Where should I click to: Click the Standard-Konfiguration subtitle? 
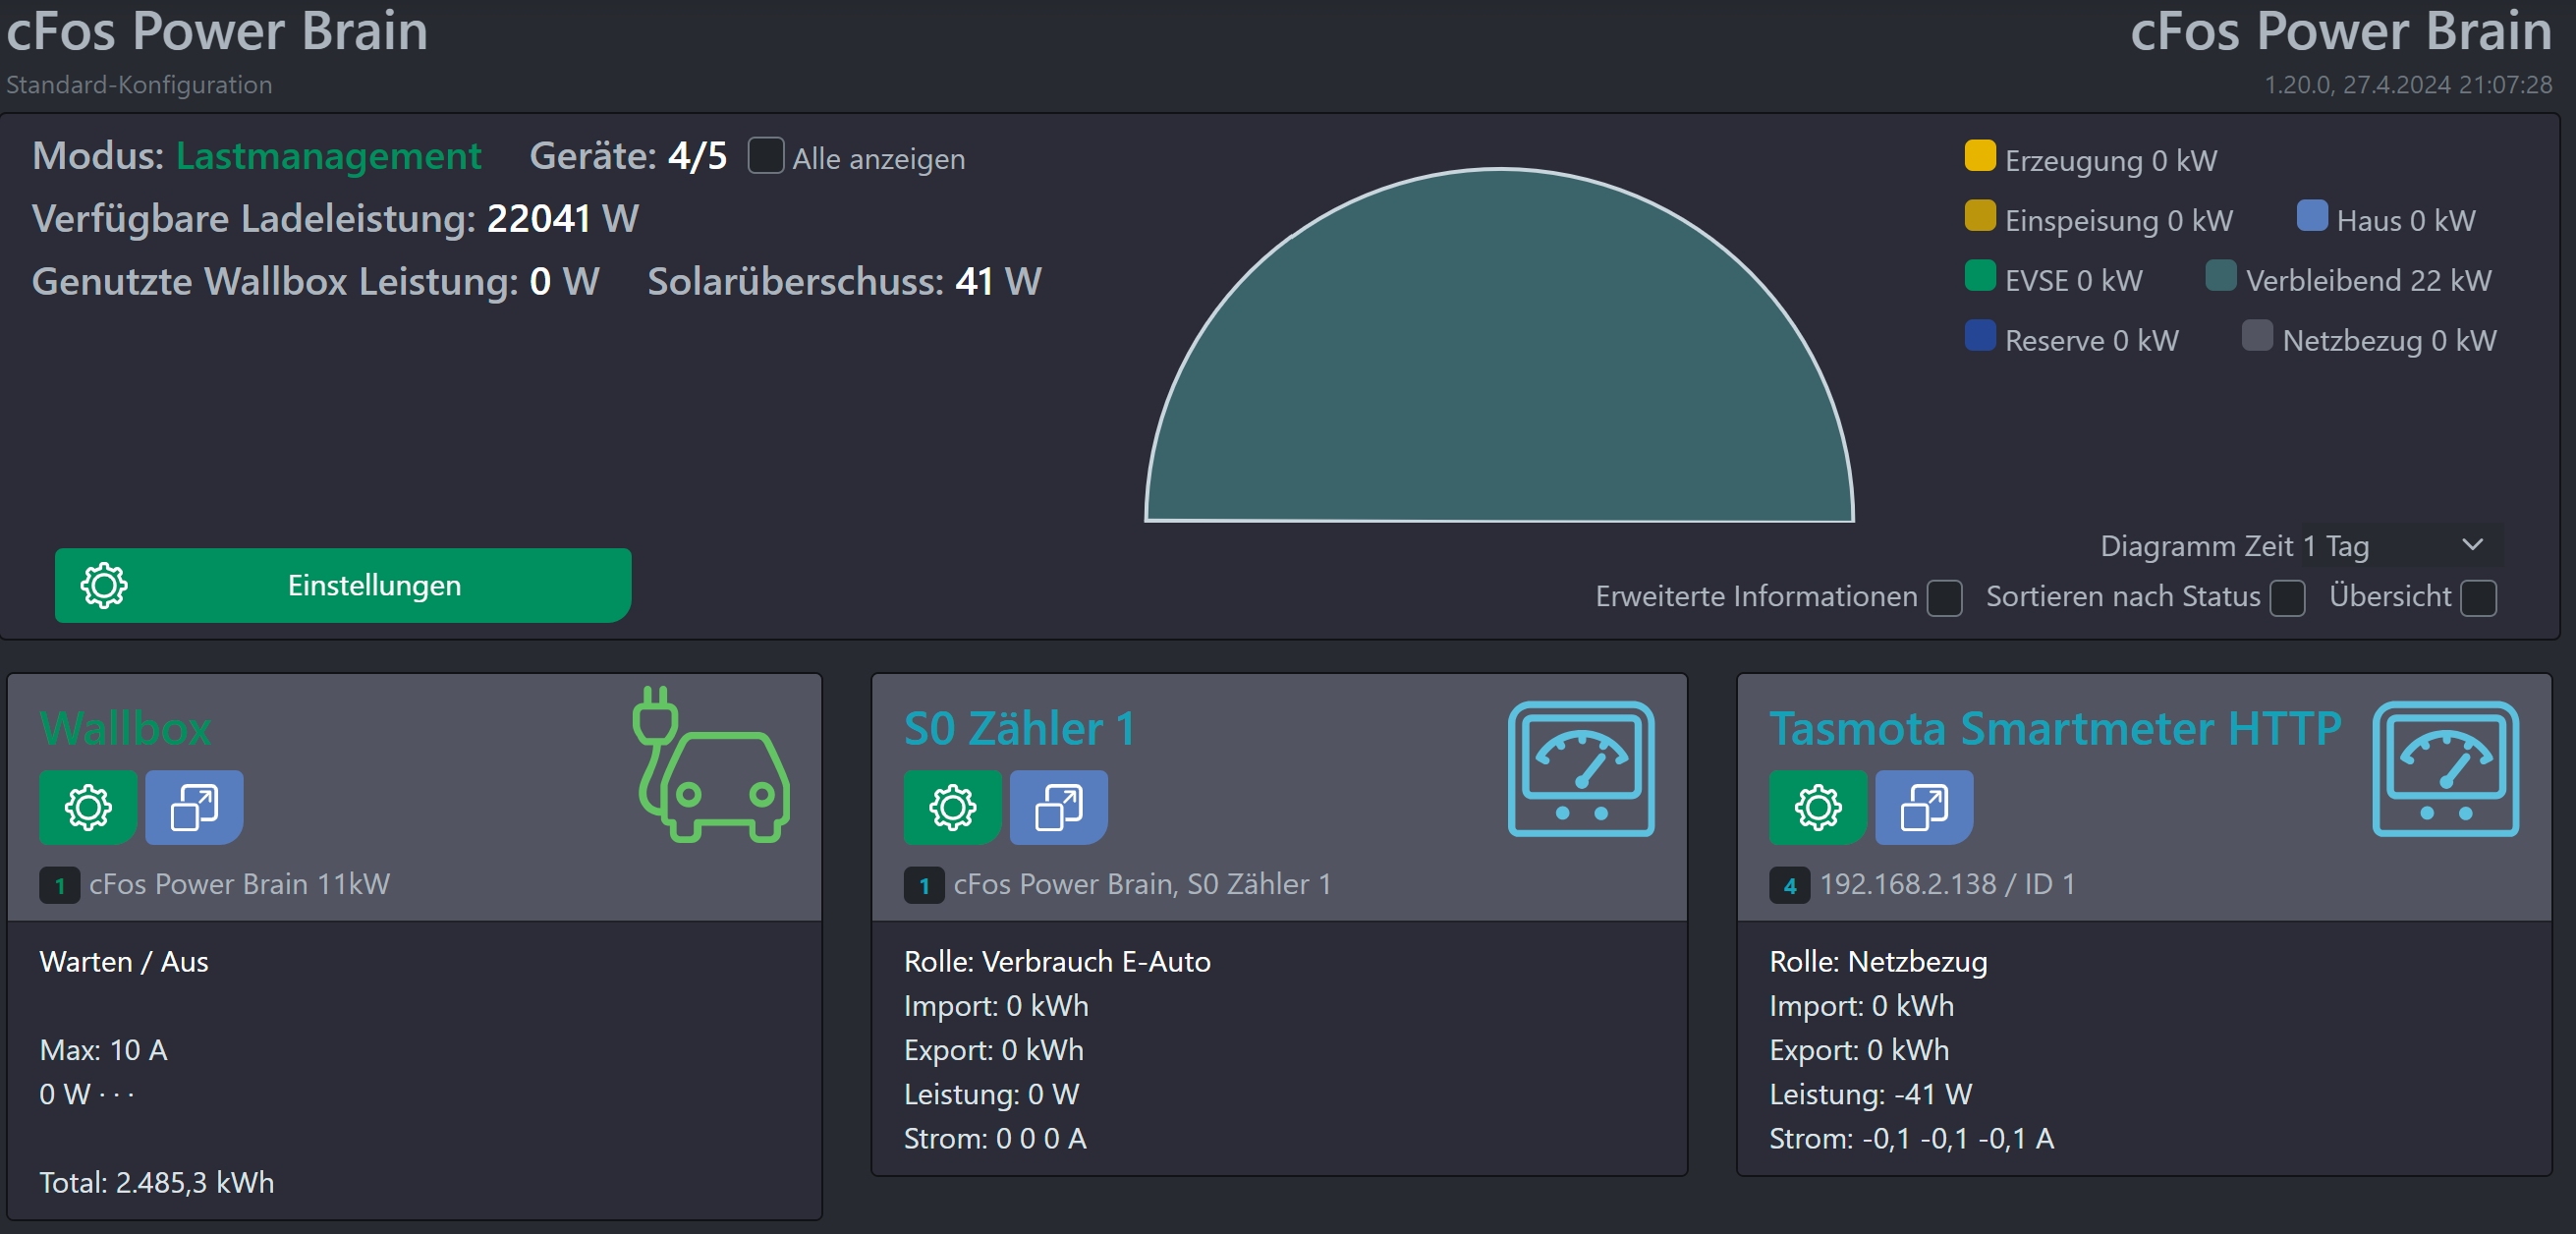[x=139, y=85]
